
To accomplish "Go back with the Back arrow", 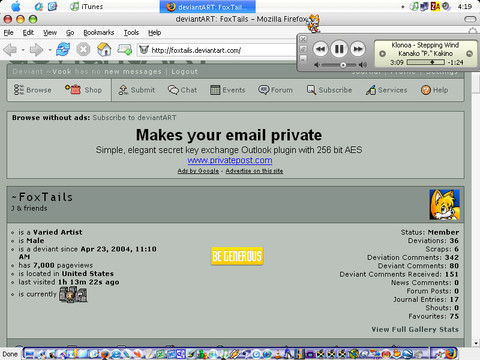I will [x=10, y=50].
